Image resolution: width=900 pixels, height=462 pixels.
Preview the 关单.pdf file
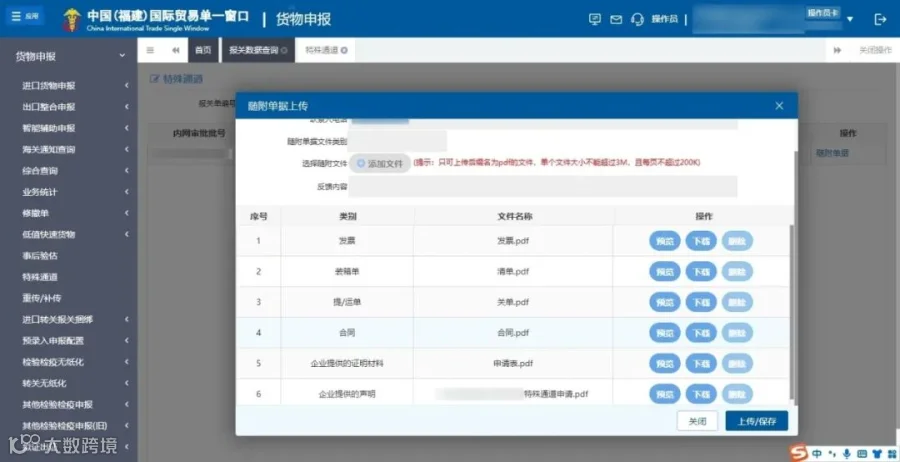tap(665, 302)
